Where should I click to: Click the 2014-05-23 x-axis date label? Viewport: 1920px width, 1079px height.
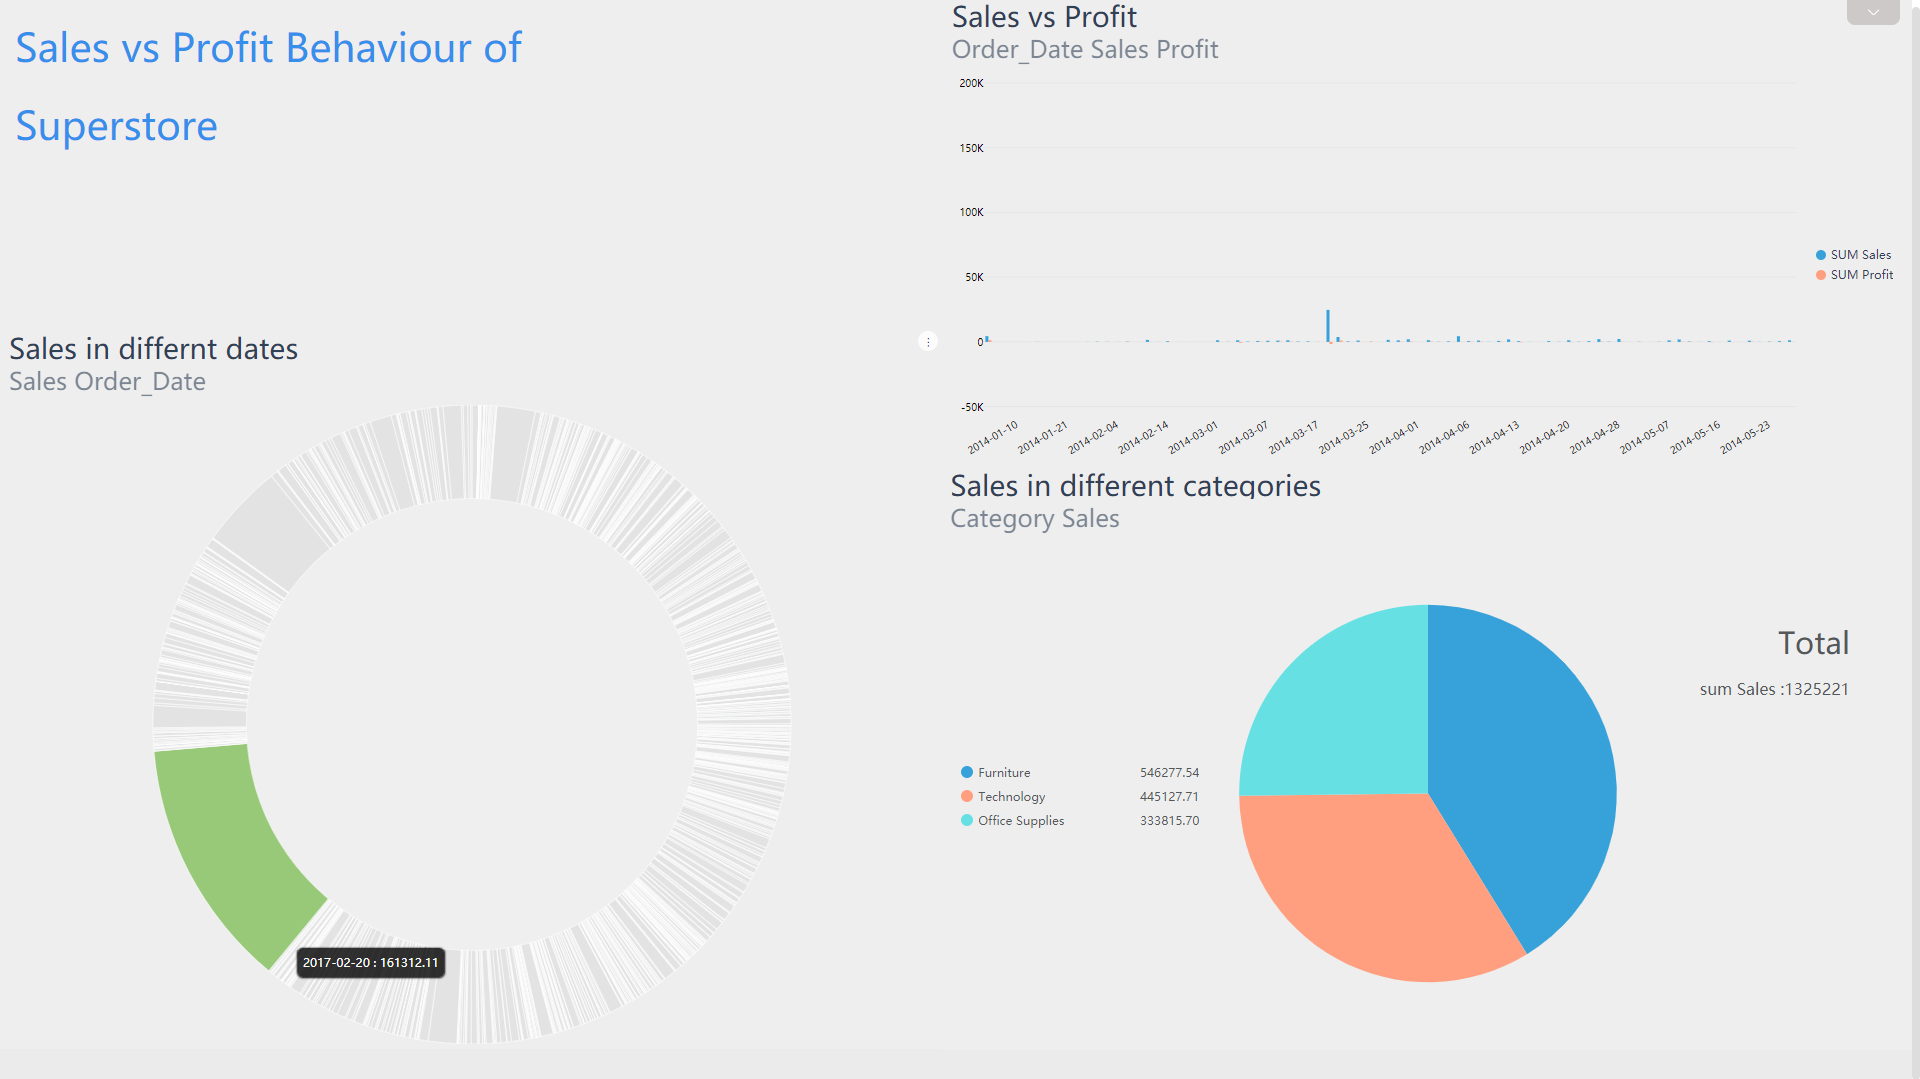click(1745, 438)
